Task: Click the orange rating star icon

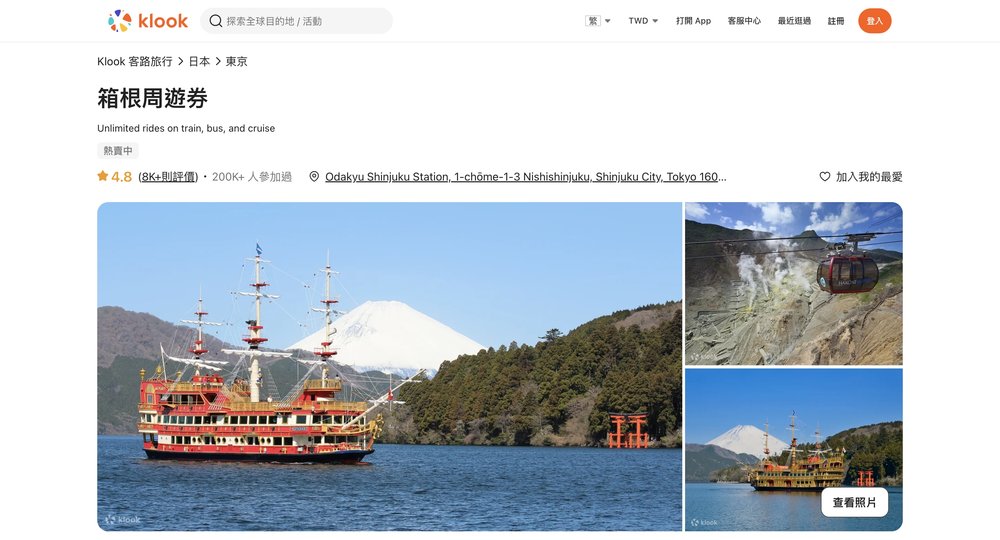Action: [x=103, y=176]
